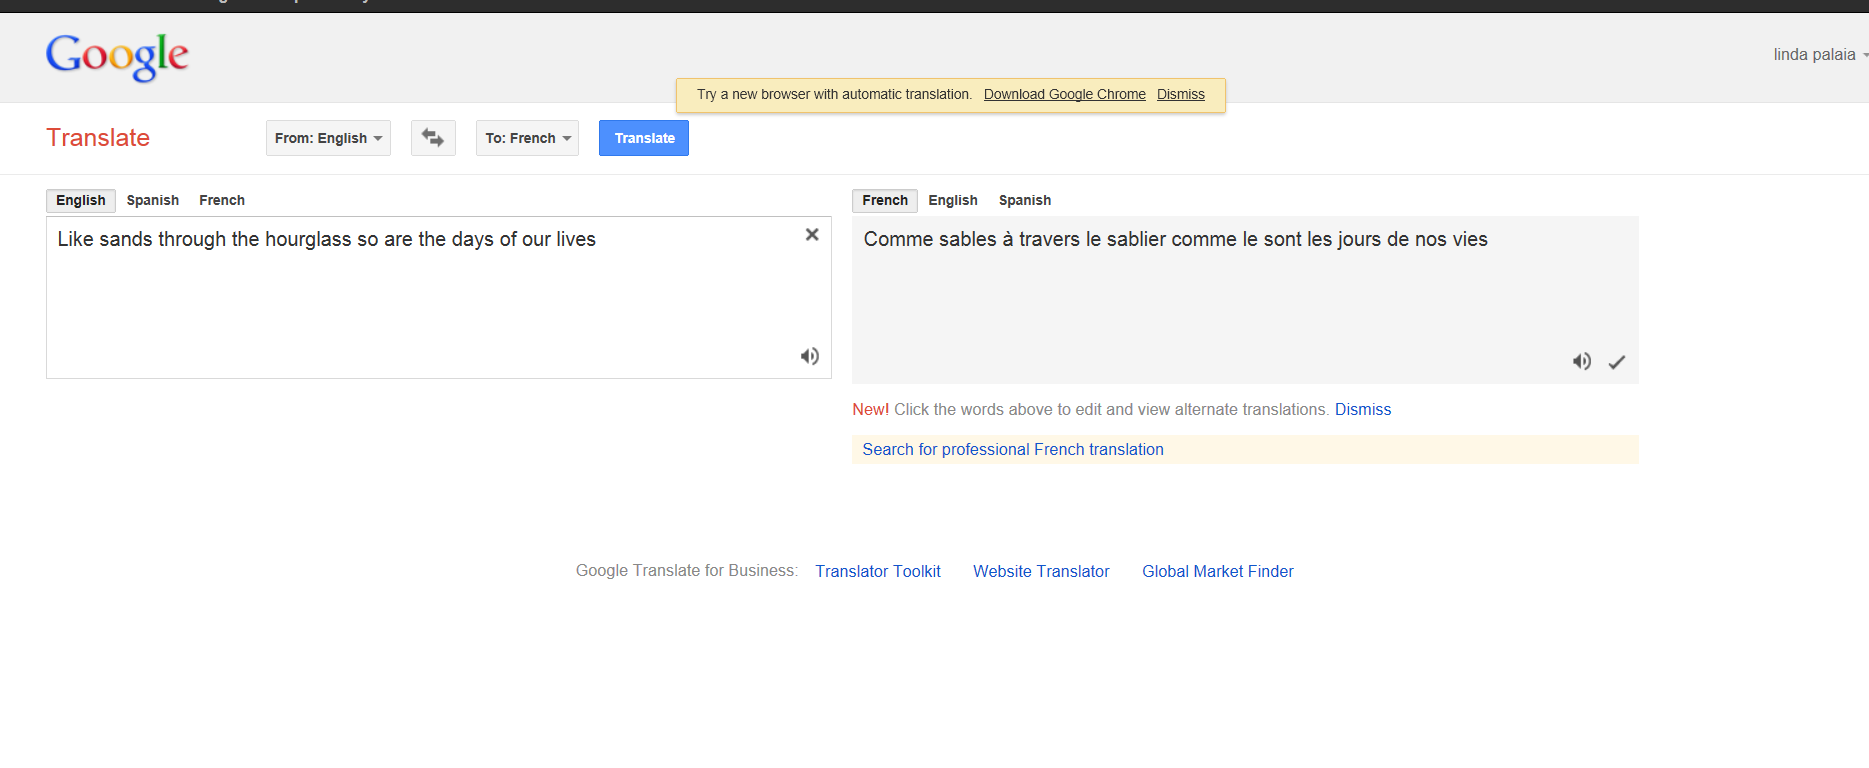The image size is (1869, 768).
Task: Select the Spanish source language tab
Action: (x=153, y=200)
